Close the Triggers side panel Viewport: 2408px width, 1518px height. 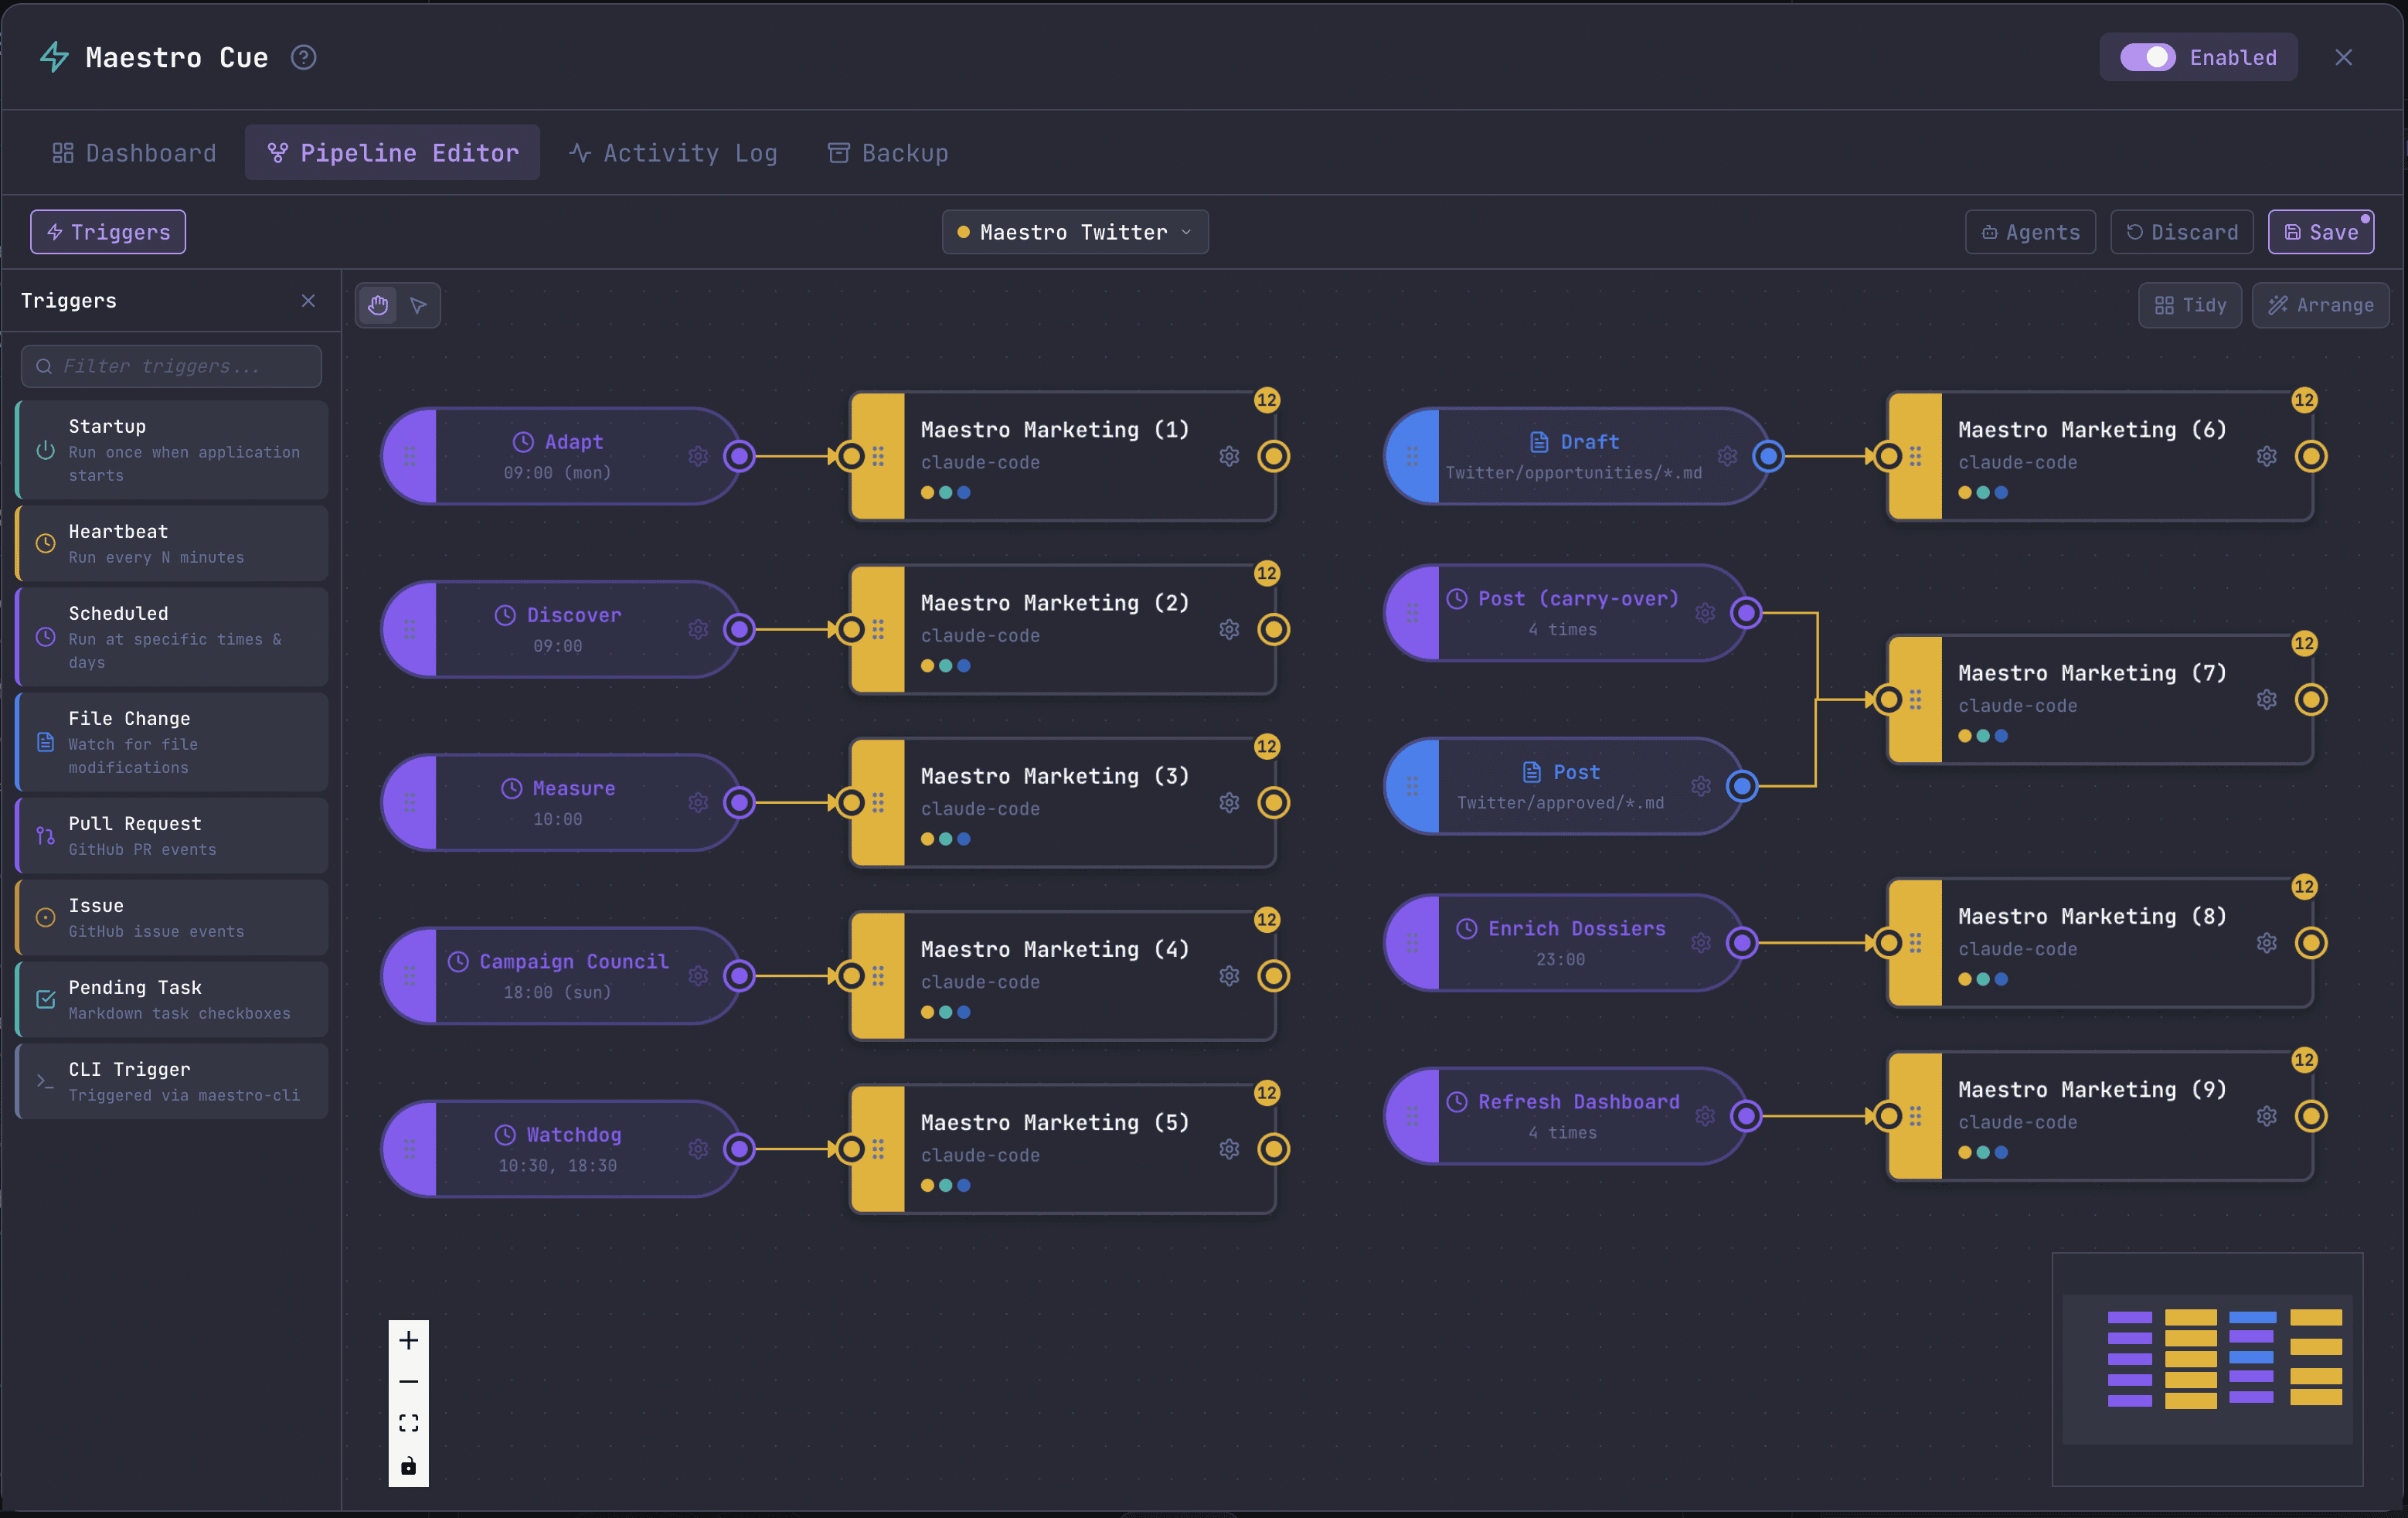click(x=308, y=301)
